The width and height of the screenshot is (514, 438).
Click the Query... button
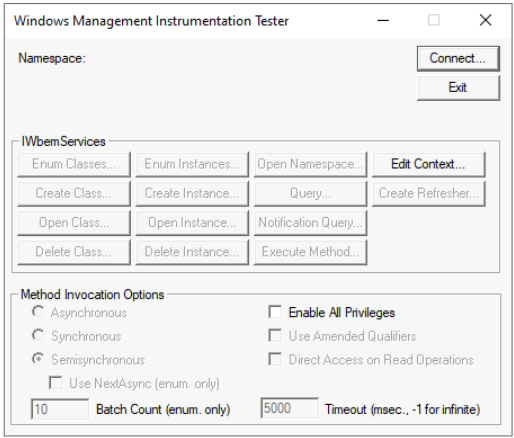(310, 193)
